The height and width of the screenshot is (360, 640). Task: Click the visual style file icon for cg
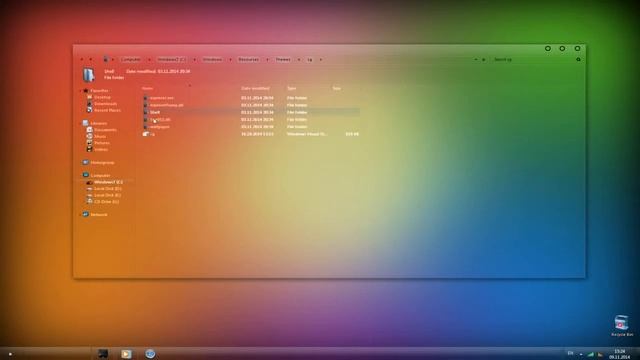point(146,134)
